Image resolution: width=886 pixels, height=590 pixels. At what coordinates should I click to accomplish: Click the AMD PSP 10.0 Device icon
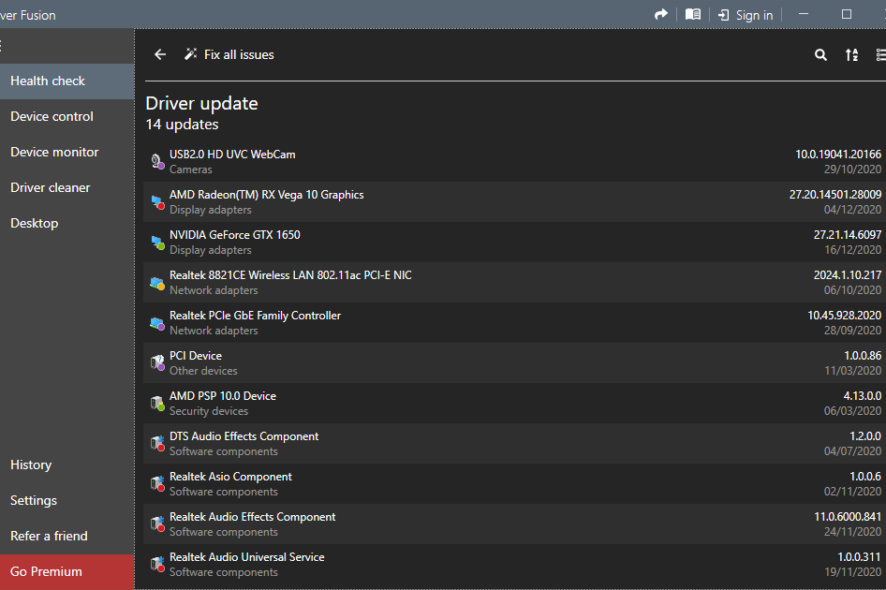click(157, 403)
